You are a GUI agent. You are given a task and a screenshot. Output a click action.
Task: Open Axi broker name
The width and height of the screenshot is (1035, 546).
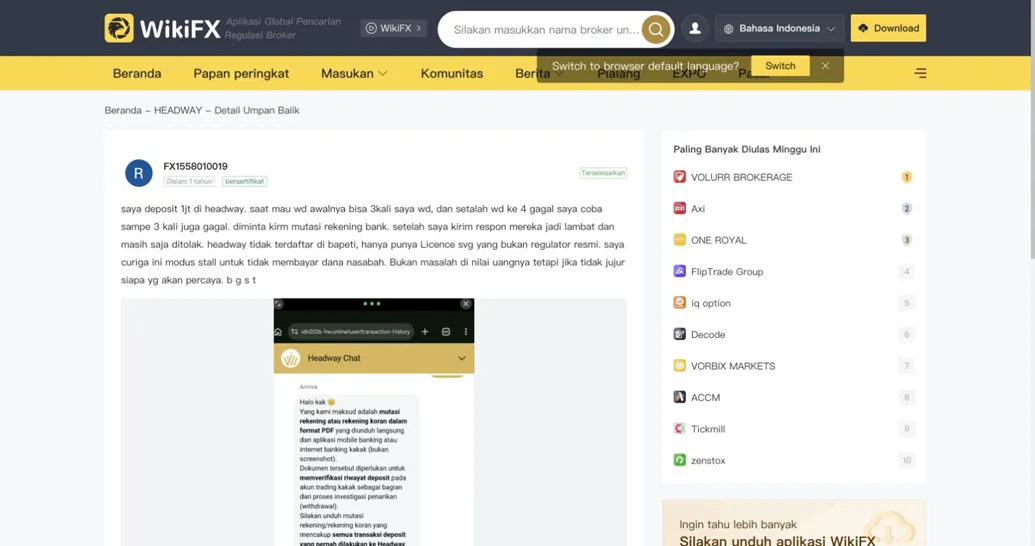698,209
